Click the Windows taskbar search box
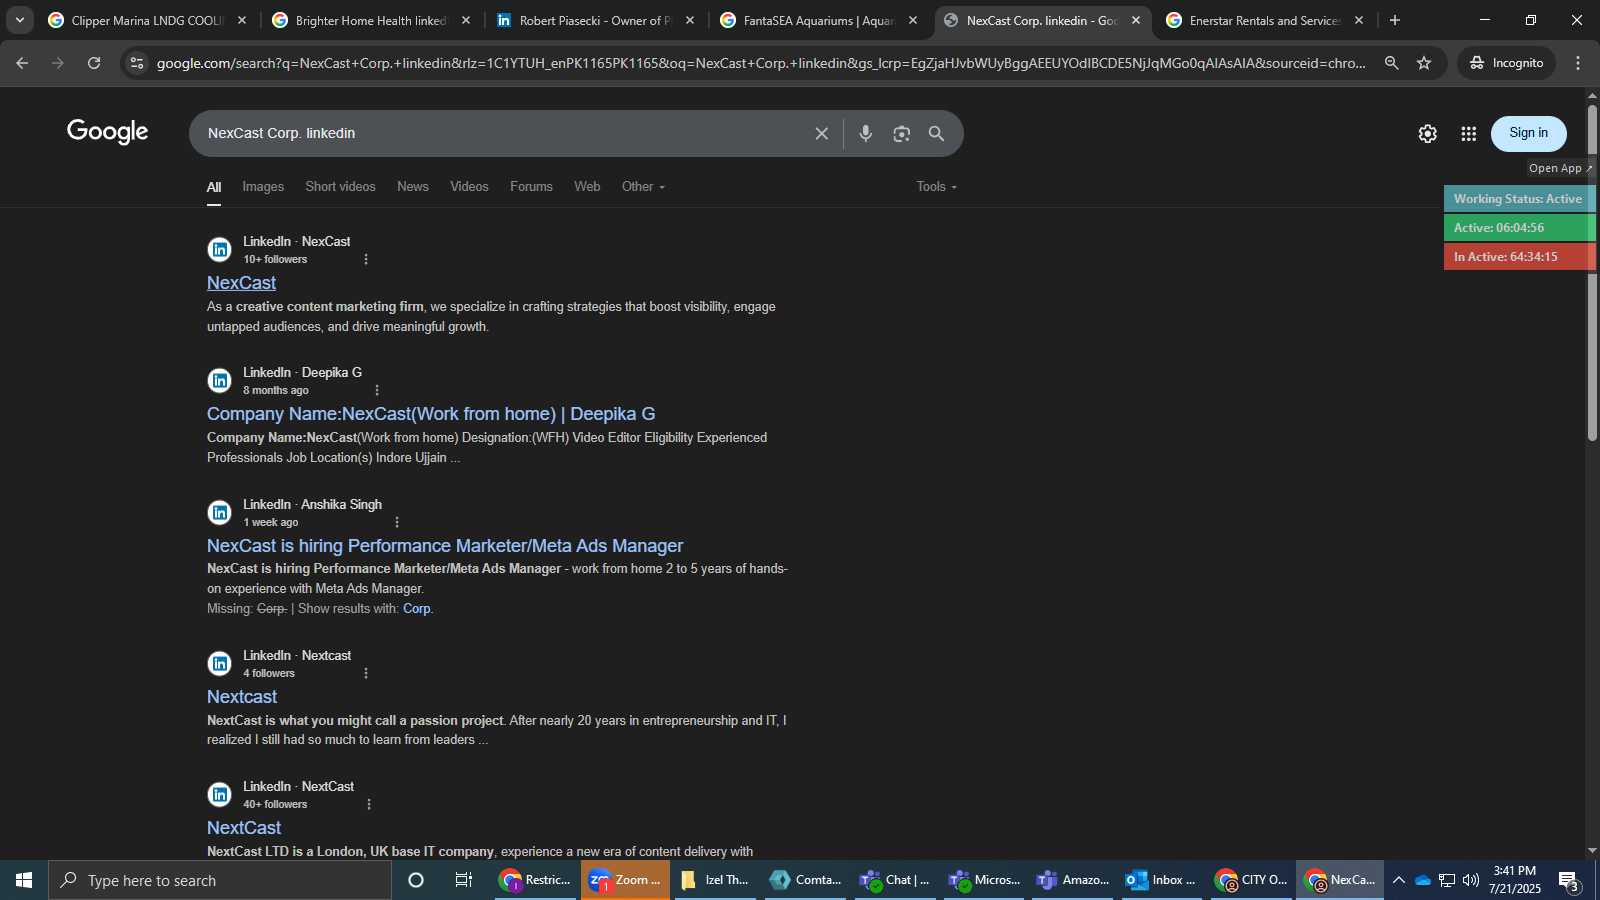 [x=220, y=880]
